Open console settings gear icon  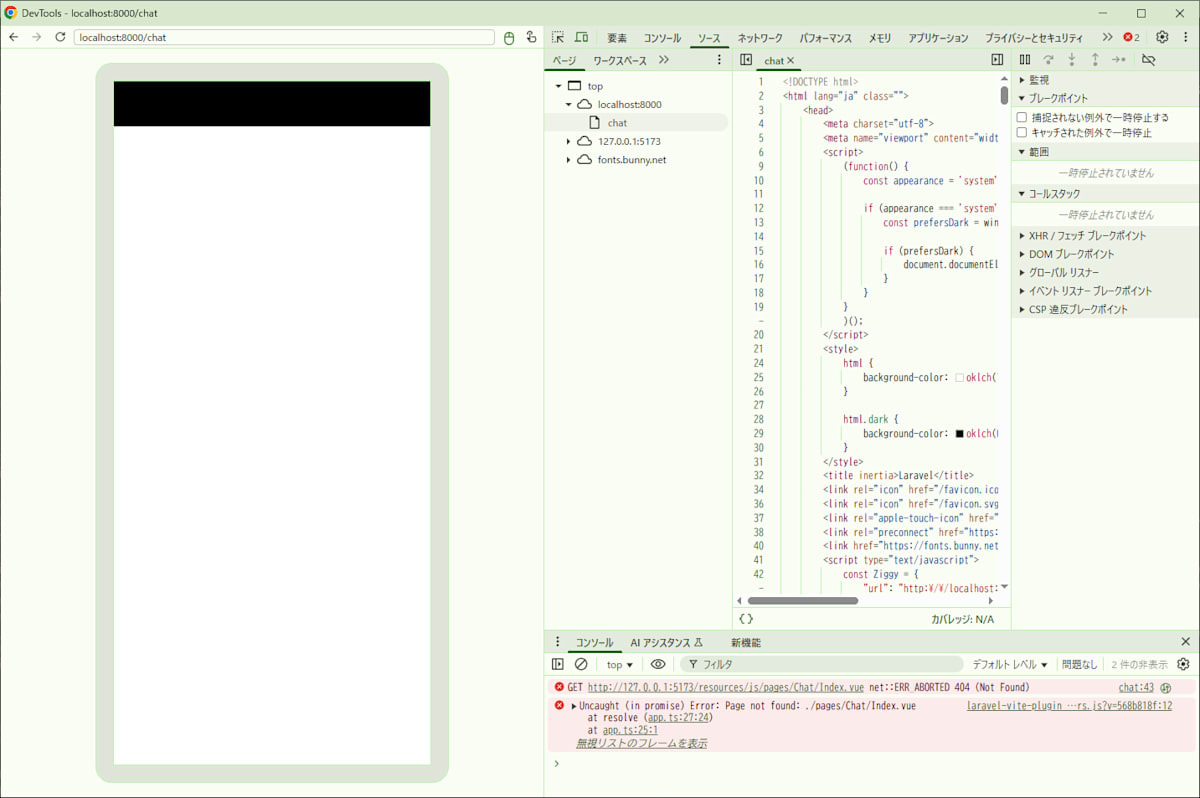pyautogui.click(x=1184, y=664)
